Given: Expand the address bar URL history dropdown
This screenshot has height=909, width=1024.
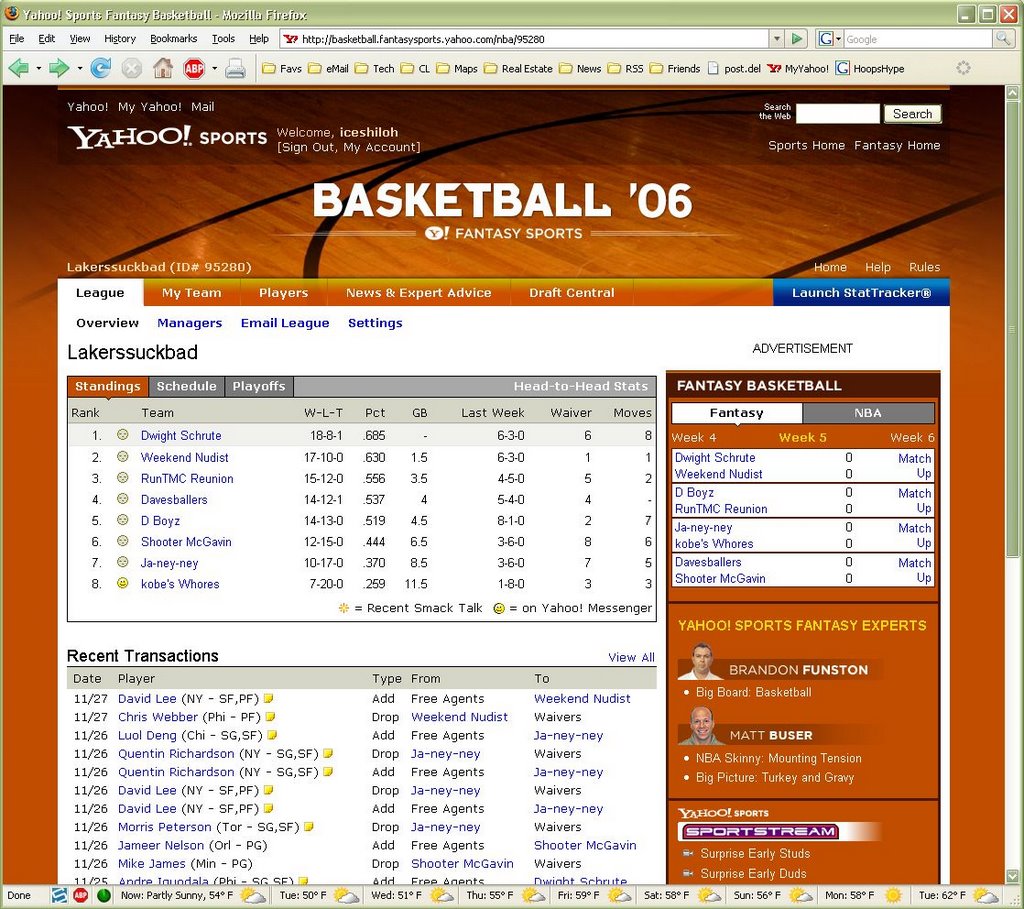Looking at the screenshot, I should click(x=776, y=39).
